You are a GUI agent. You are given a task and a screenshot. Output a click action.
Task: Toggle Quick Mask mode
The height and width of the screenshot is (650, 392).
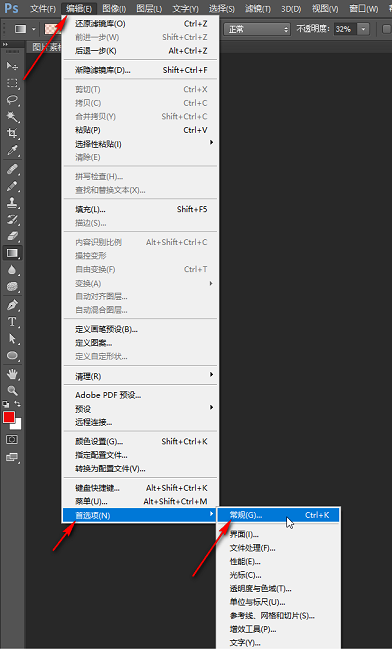(12, 440)
